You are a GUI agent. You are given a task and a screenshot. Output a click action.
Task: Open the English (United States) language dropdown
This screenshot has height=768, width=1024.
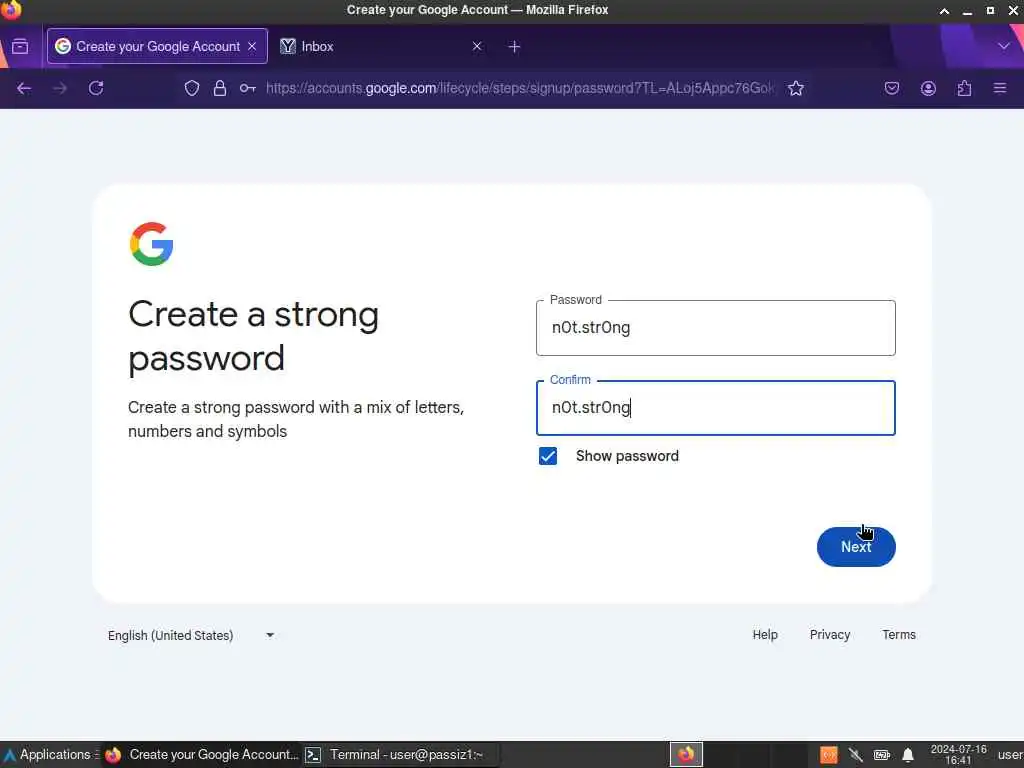(191, 635)
